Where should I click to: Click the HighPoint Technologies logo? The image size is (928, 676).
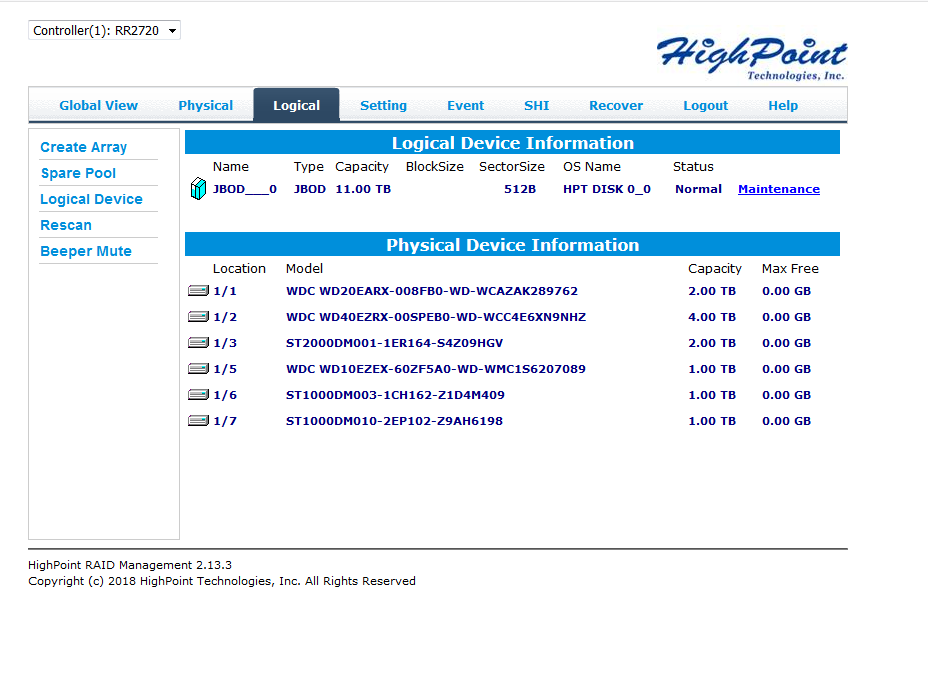coord(752,57)
